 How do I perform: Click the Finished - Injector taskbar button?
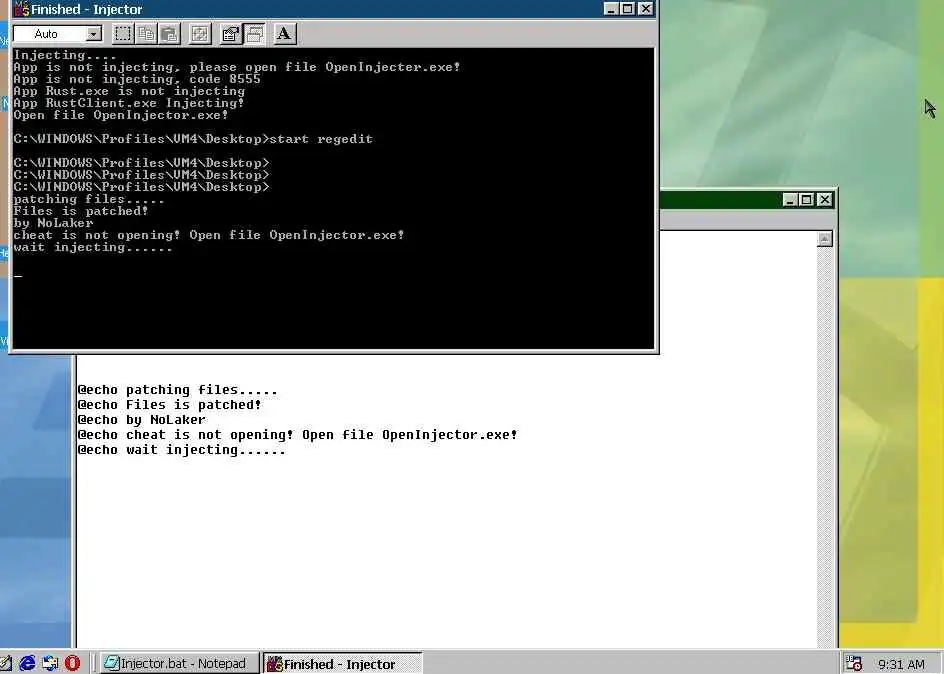342,663
